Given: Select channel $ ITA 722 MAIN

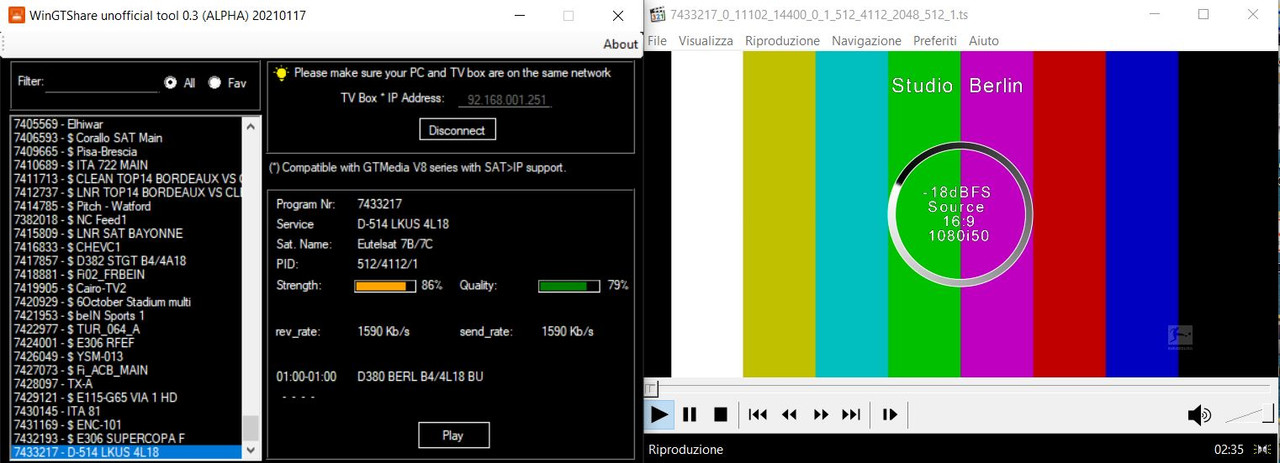Looking at the screenshot, I should click(x=126, y=165).
